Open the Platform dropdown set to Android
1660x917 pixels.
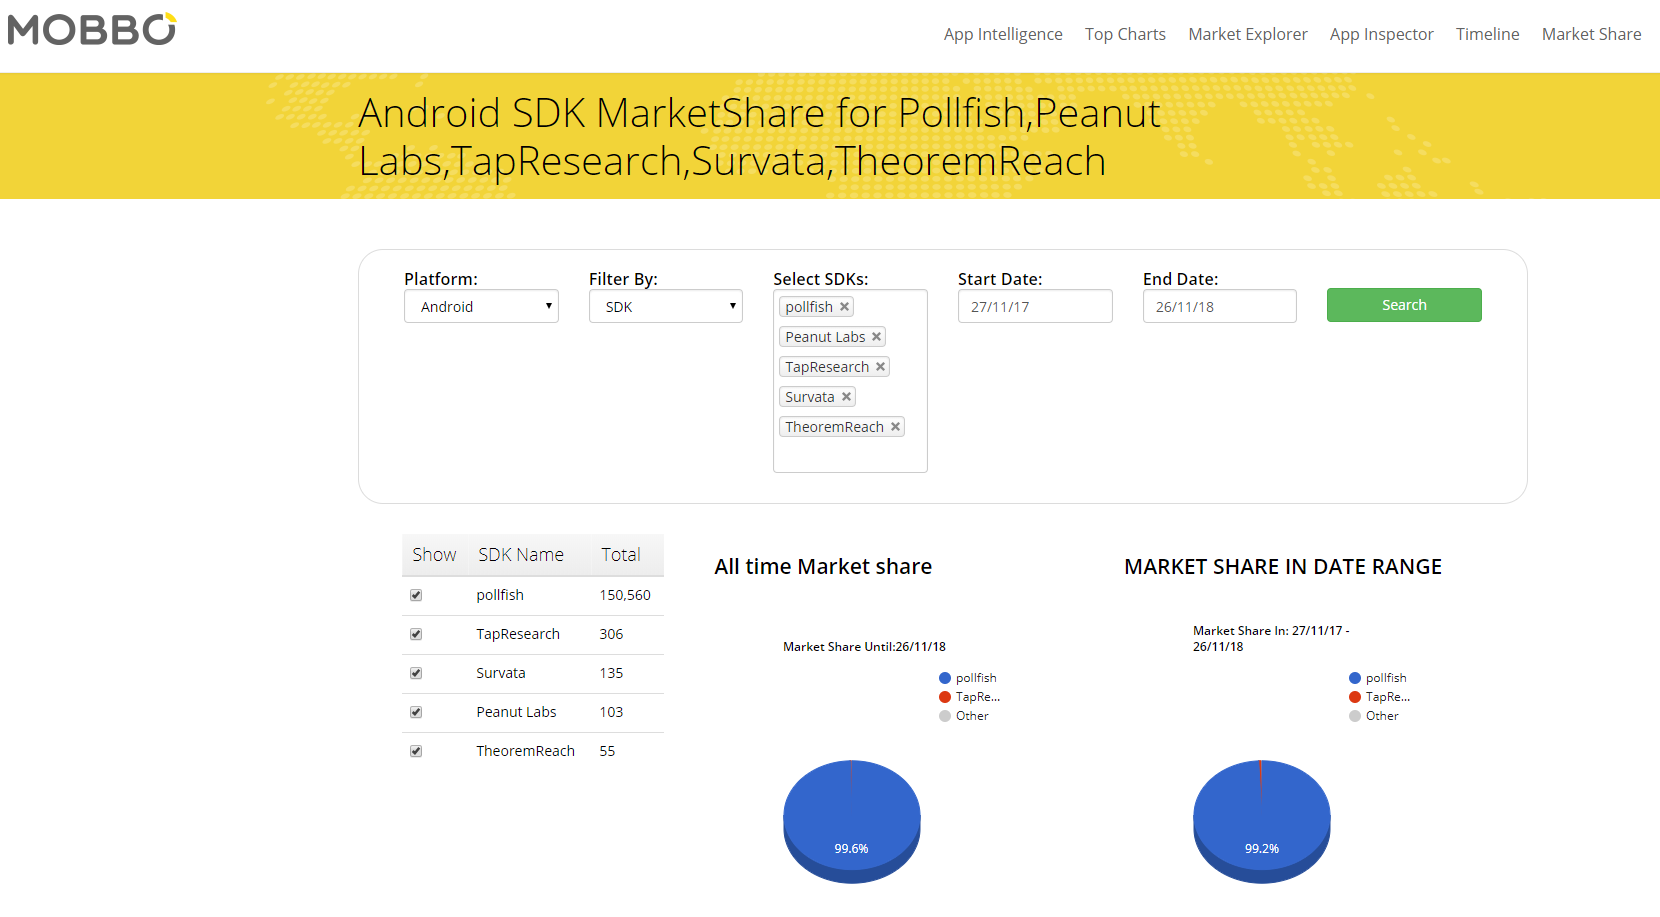481,306
